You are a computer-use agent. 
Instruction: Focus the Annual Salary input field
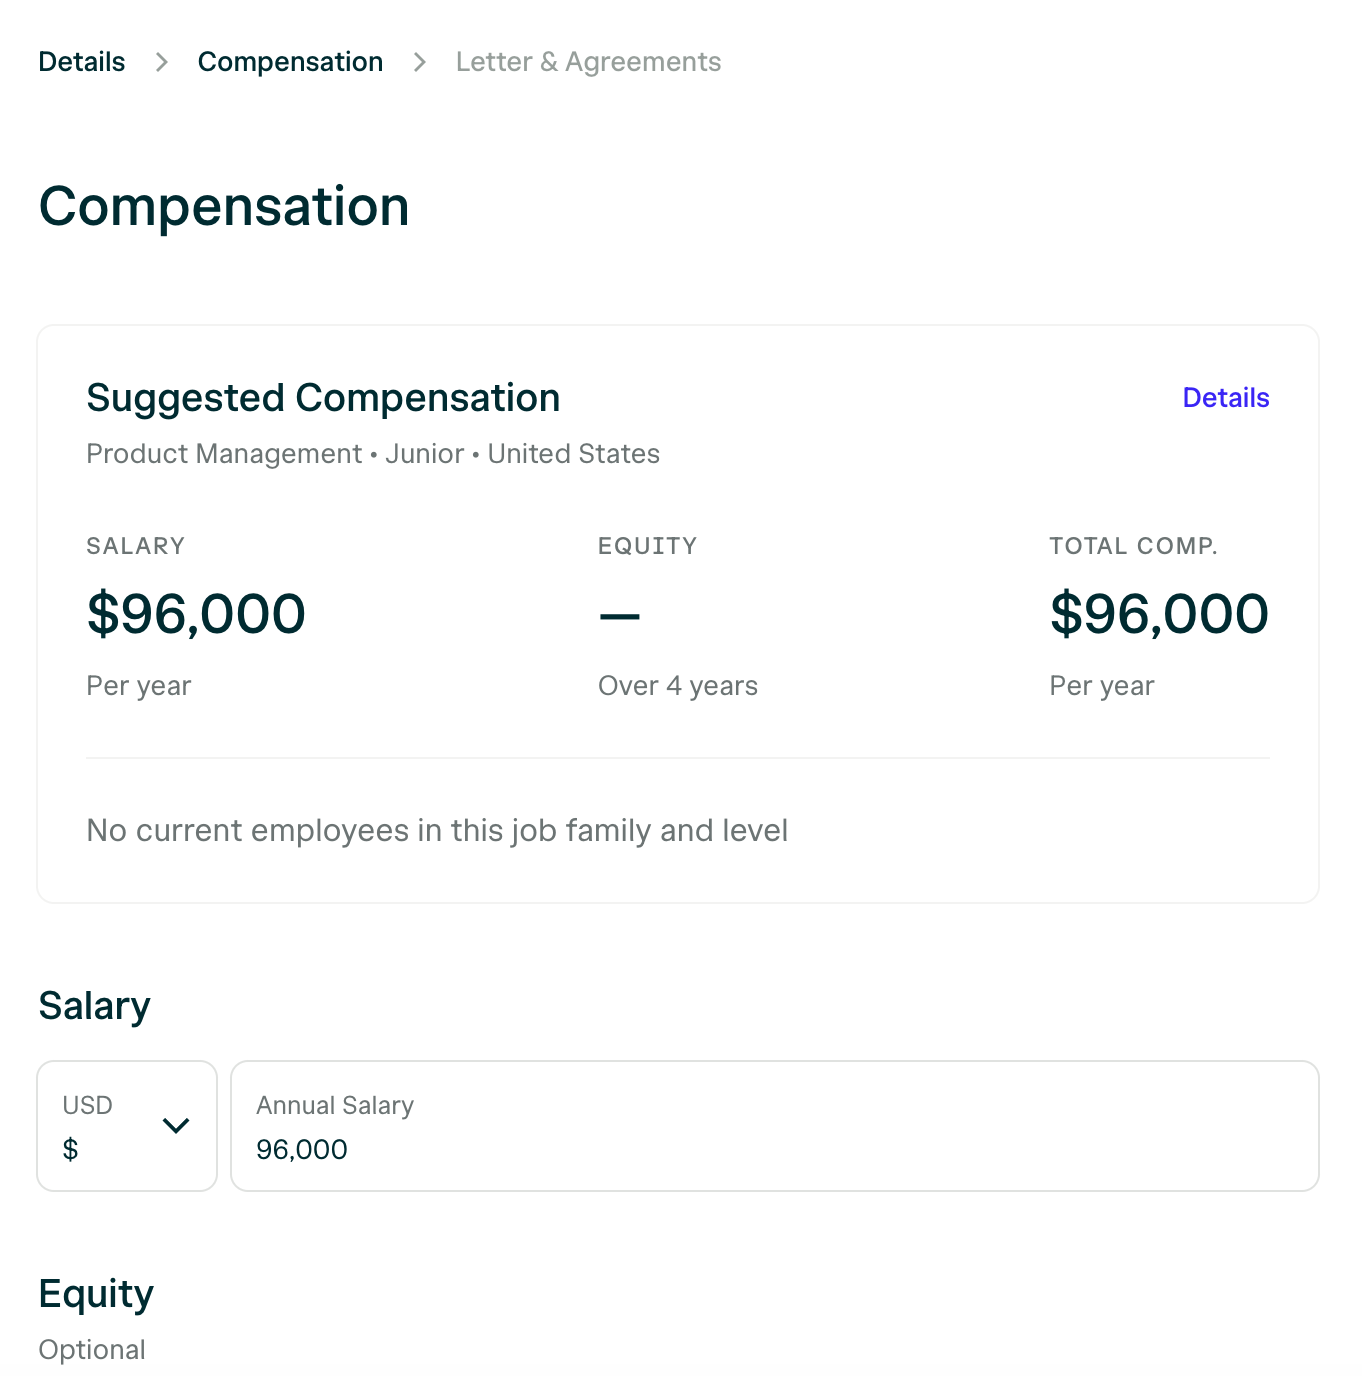pos(775,1126)
